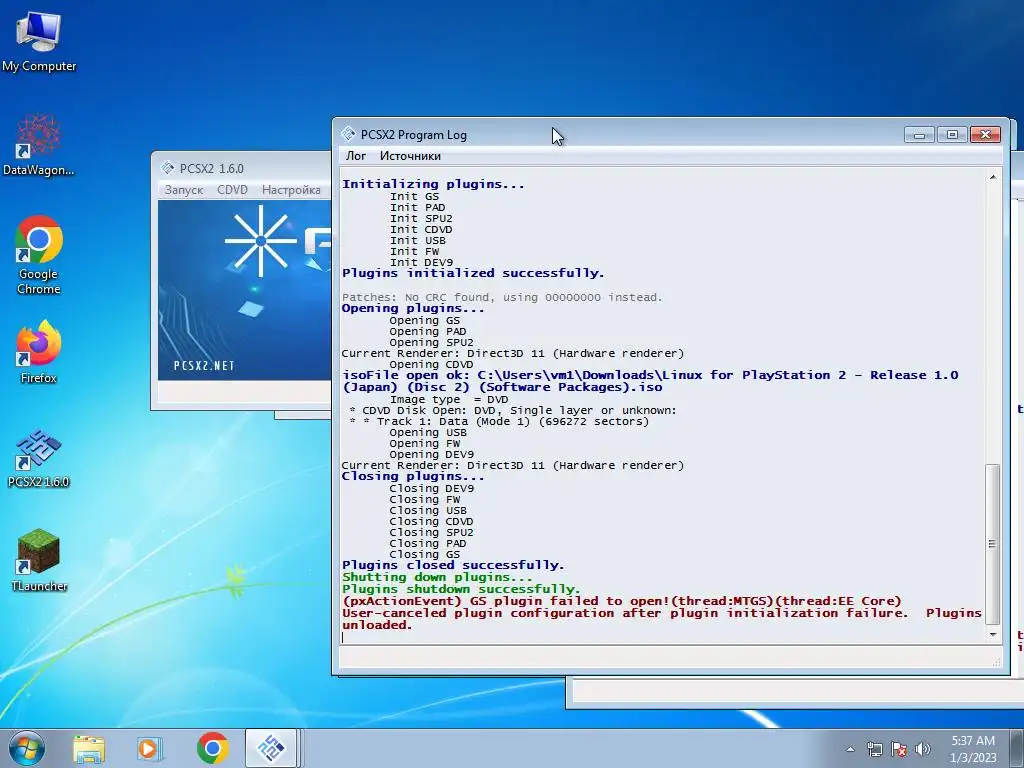The width and height of the screenshot is (1024, 768).
Task: Open the Action Center flag icon
Action: click(899, 749)
